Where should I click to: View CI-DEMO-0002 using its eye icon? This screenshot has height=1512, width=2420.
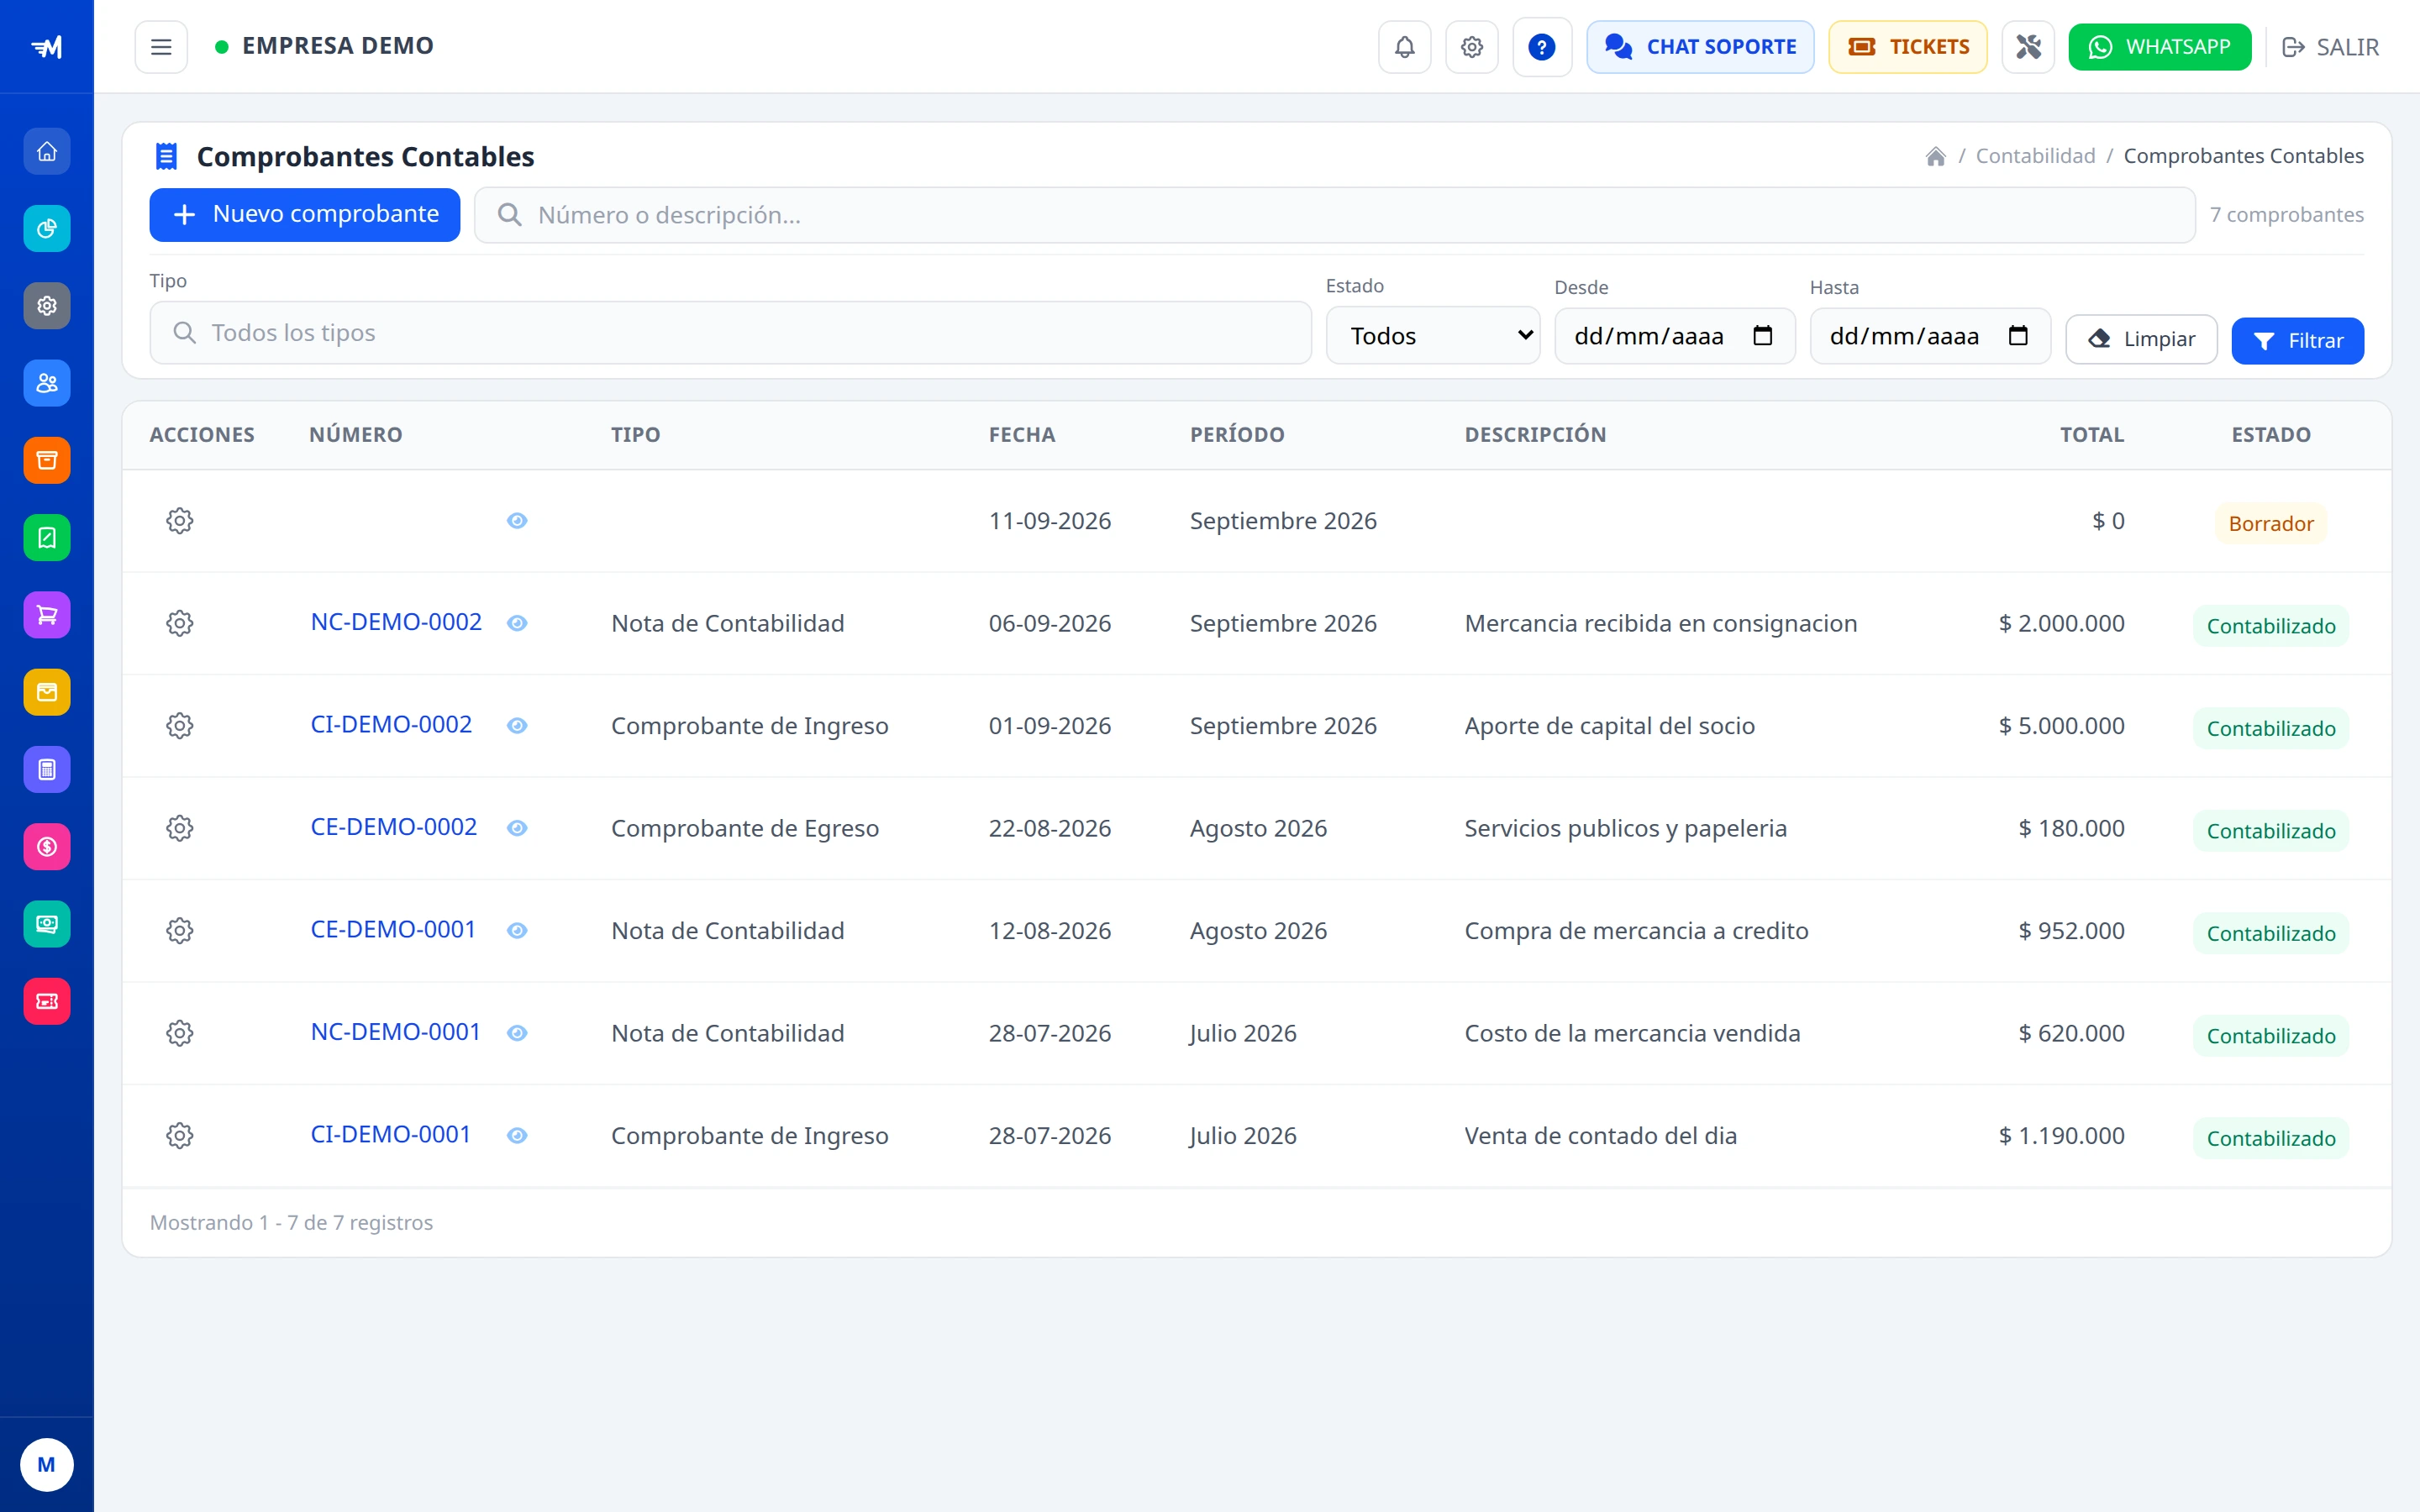click(x=517, y=726)
